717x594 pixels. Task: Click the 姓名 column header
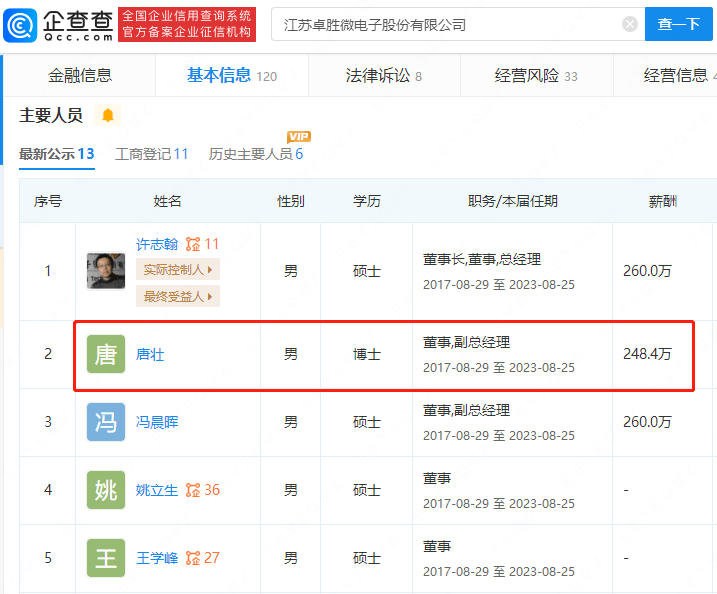[x=167, y=201]
